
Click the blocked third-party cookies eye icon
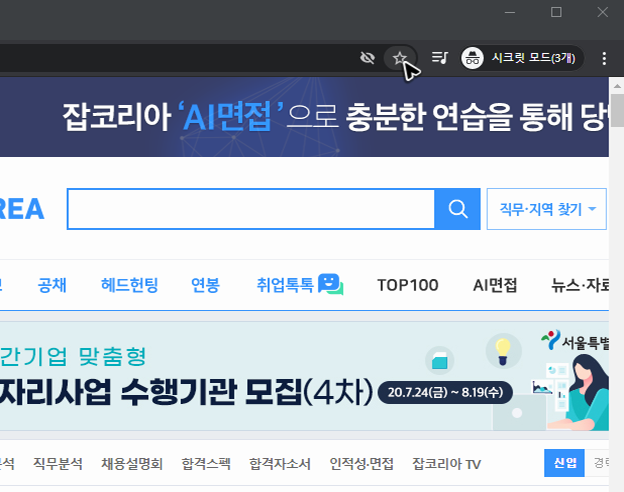coord(367,58)
